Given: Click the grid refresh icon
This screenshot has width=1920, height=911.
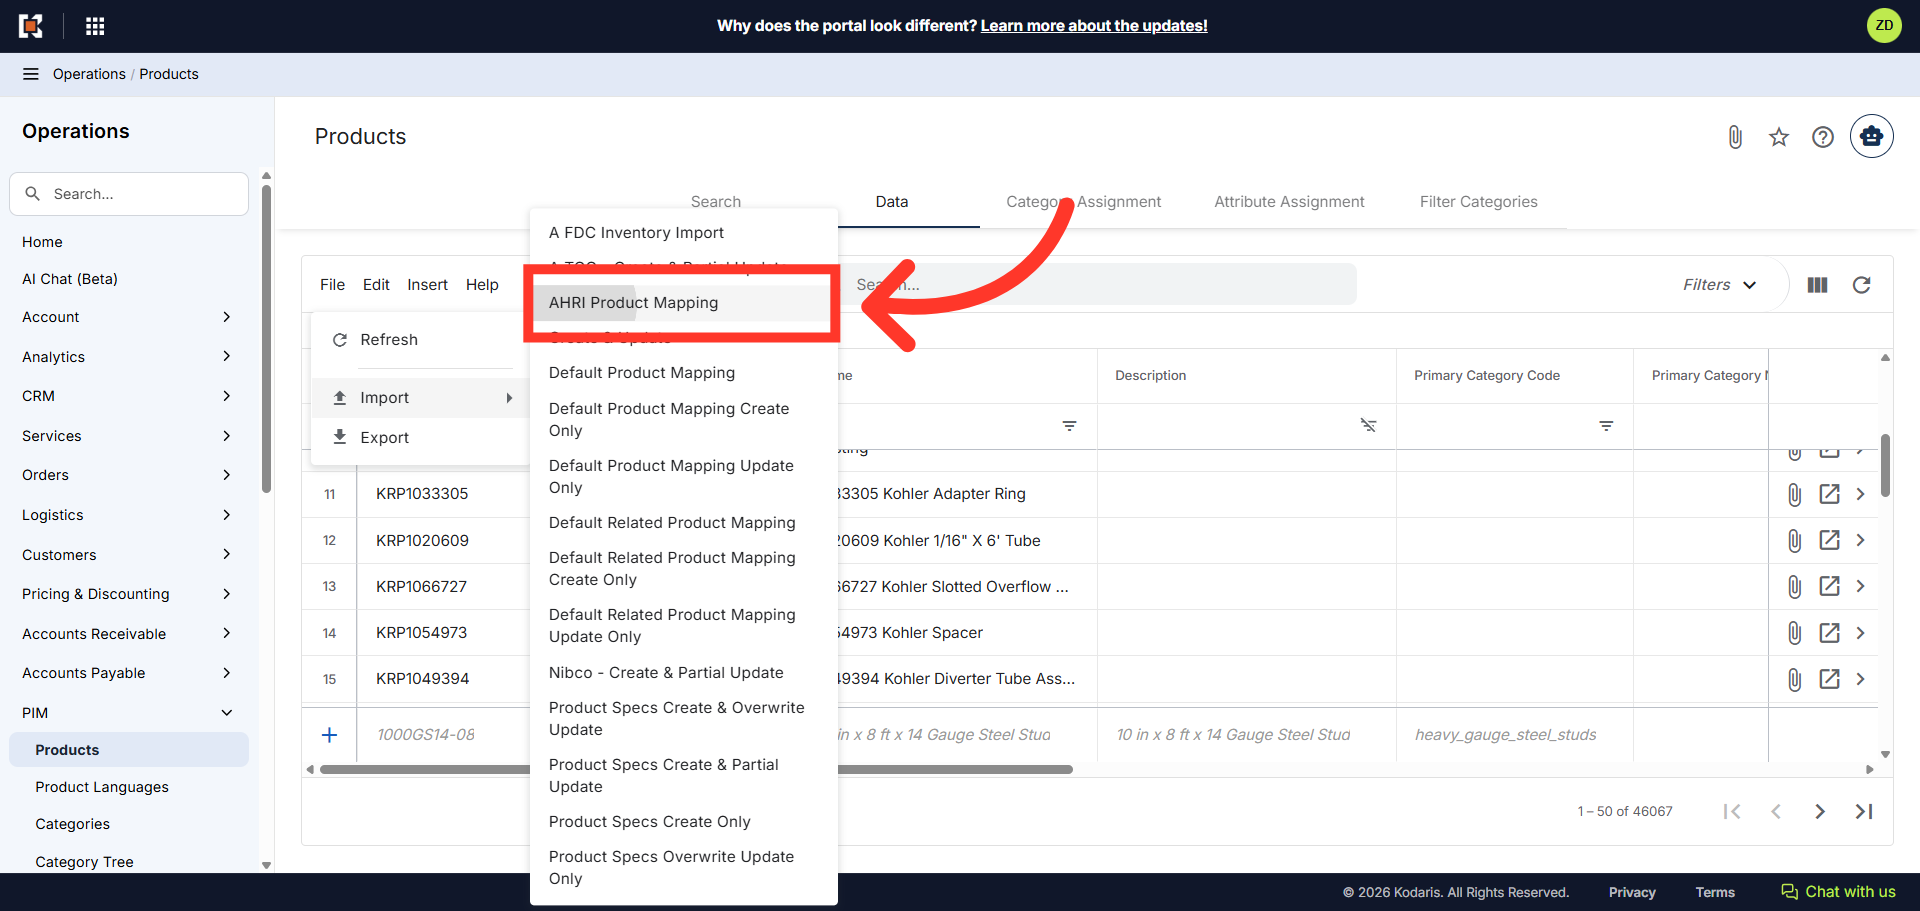Looking at the screenshot, I should click(x=1861, y=285).
